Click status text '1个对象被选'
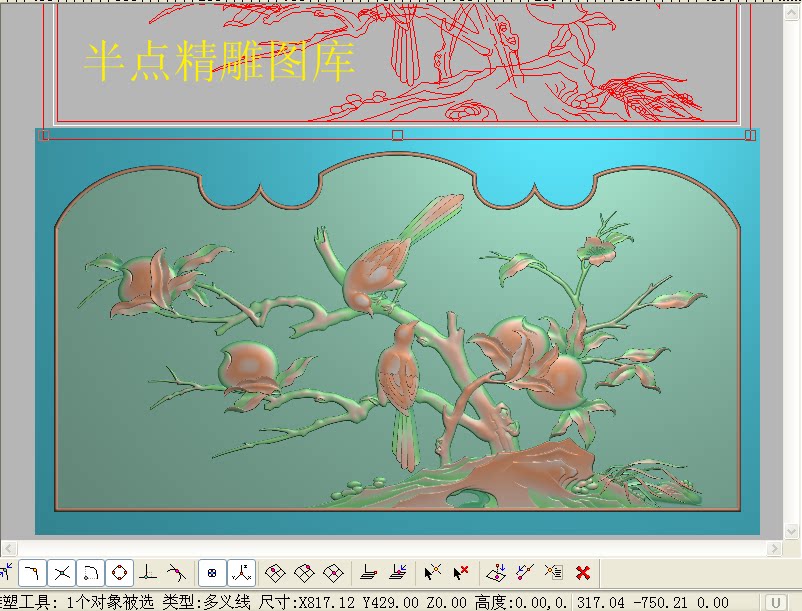This screenshot has width=802, height=611. 110,602
